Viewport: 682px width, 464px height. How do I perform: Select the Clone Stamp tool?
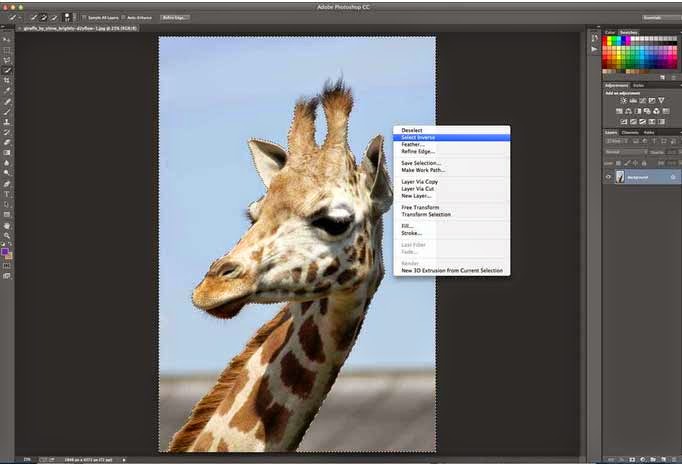point(7,122)
